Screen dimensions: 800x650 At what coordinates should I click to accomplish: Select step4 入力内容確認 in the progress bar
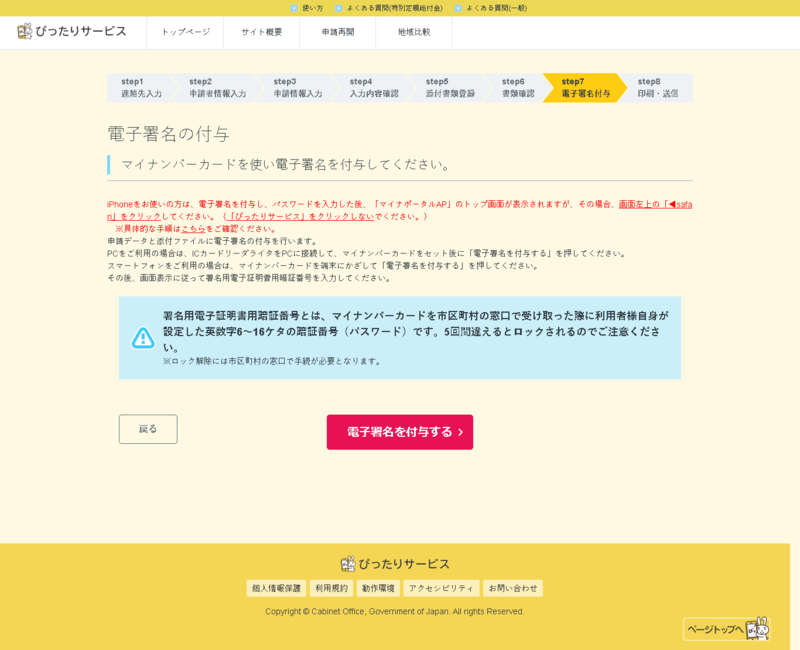click(x=374, y=88)
